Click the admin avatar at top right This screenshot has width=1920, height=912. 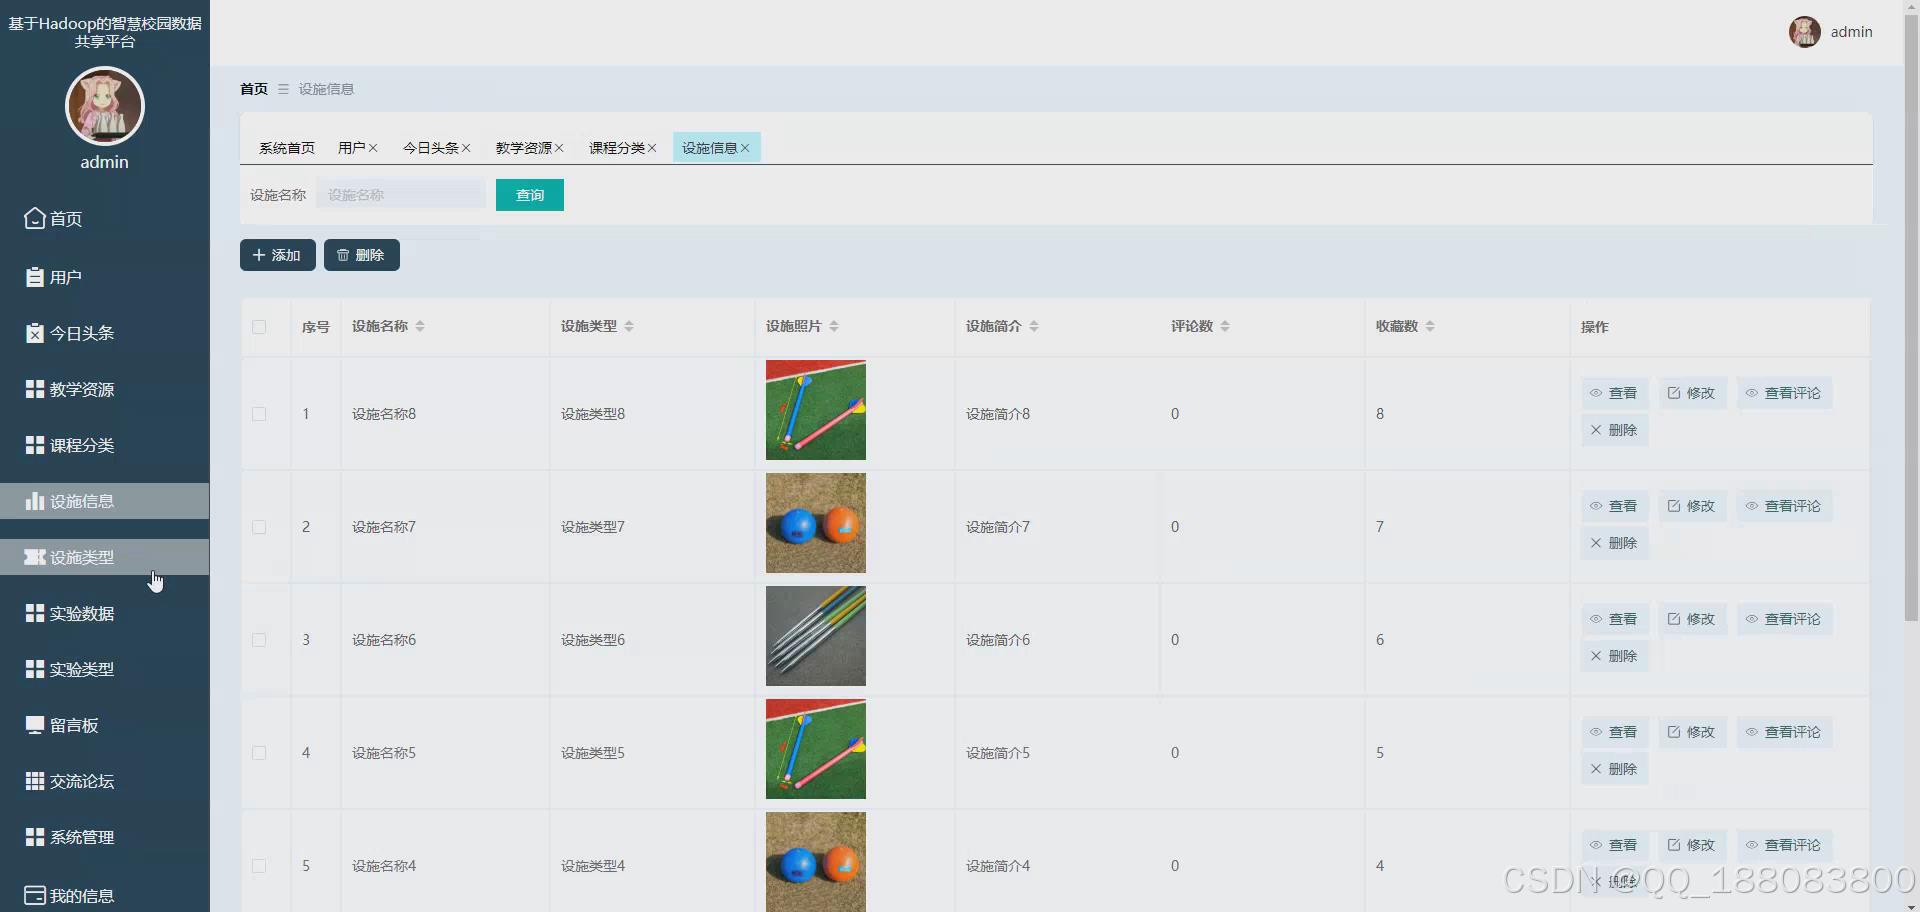tap(1805, 31)
